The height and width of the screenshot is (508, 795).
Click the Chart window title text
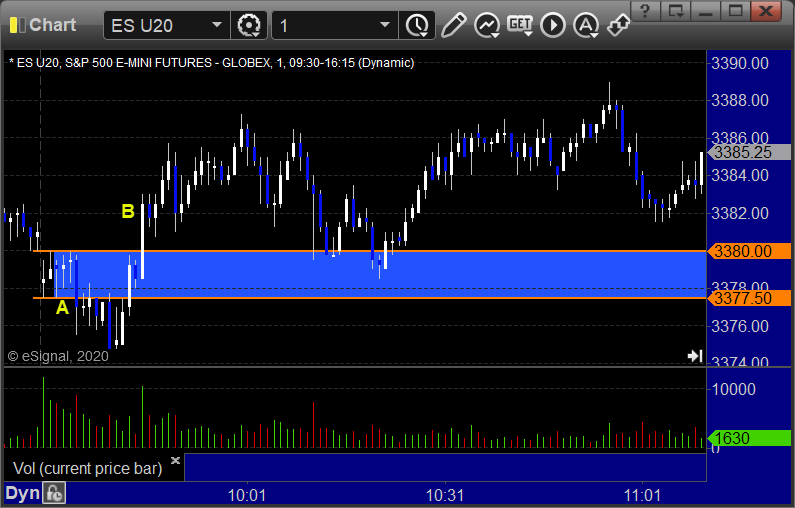53,25
